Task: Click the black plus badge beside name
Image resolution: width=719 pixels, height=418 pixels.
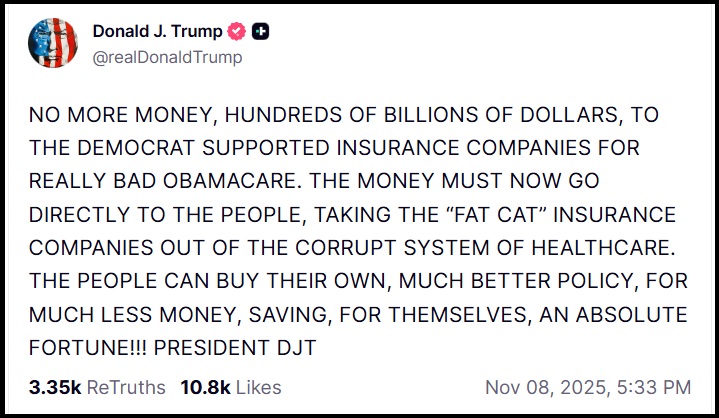Action: 261,32
